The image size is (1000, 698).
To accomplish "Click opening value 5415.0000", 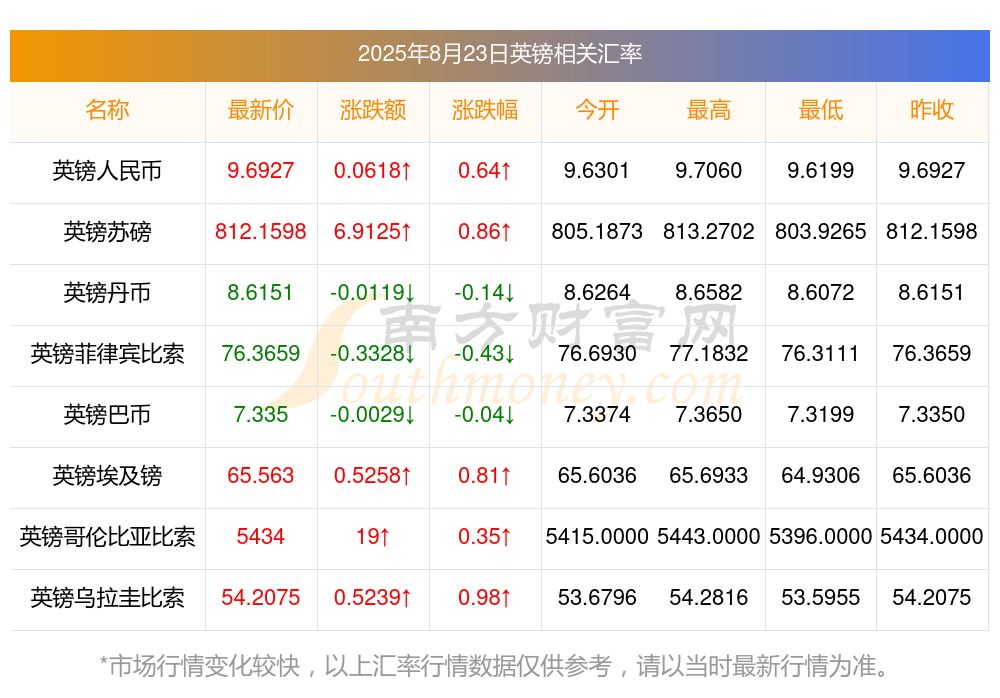I will click(x=597, y=537).
